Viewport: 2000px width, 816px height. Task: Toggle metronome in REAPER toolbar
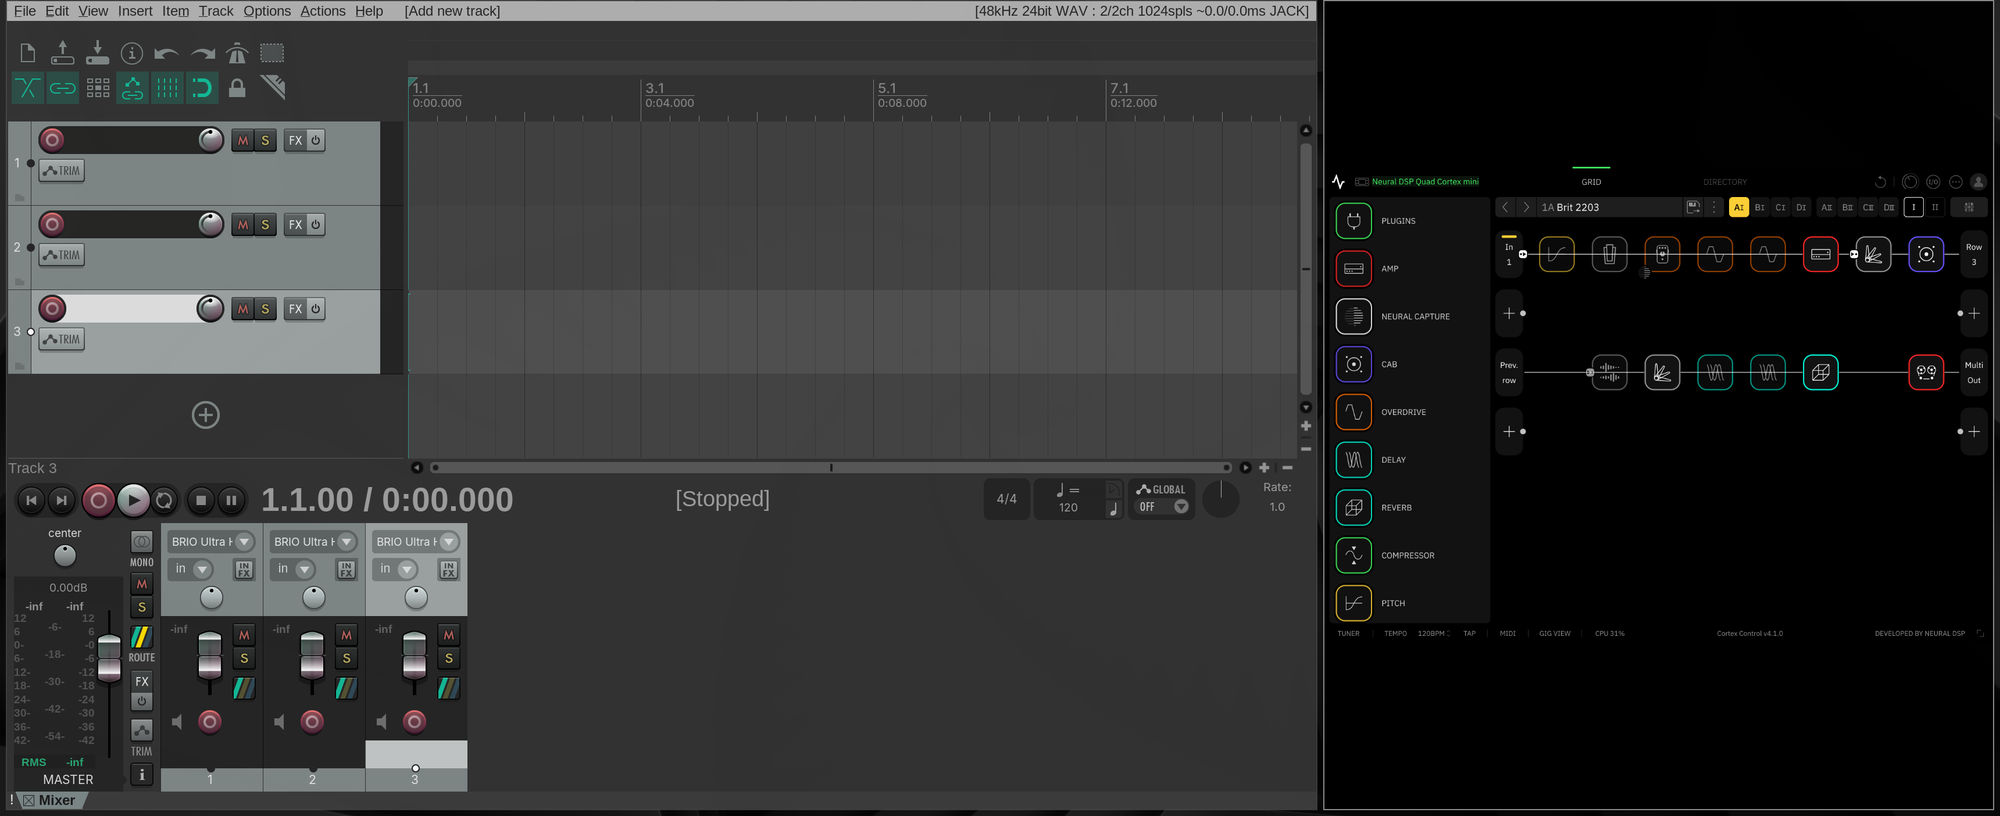[237, 53]
